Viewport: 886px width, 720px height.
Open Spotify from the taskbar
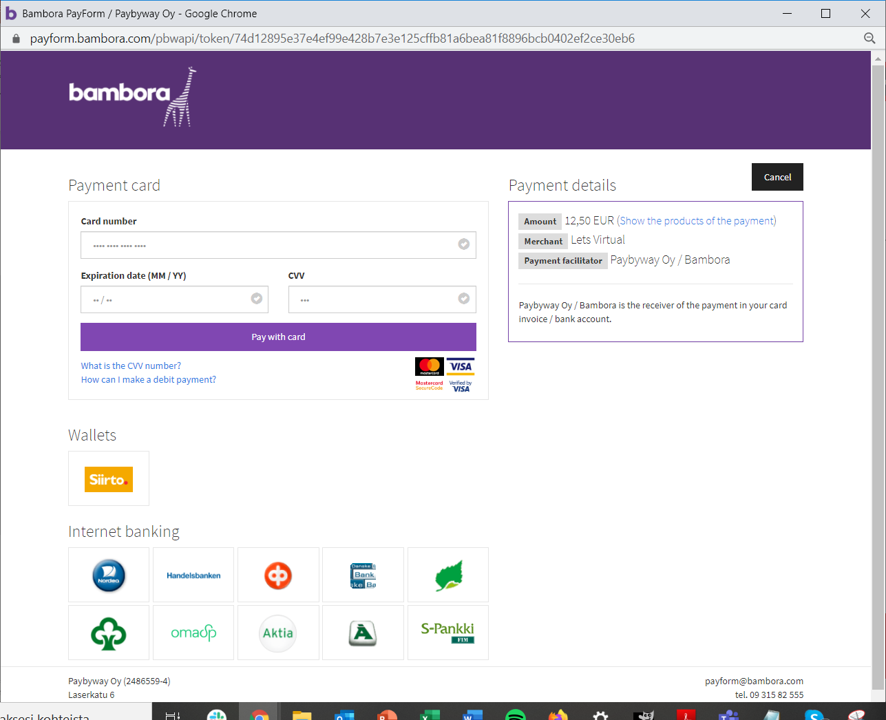tap(515, 714)
